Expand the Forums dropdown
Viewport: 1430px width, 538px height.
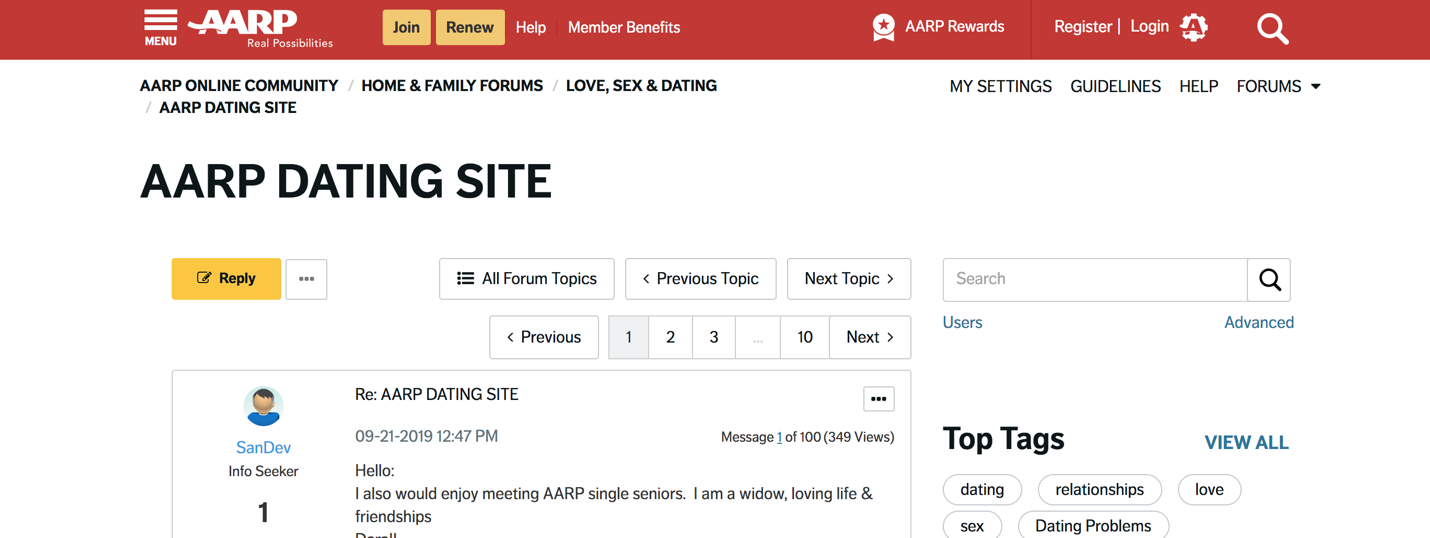(x=1278, y=87)
